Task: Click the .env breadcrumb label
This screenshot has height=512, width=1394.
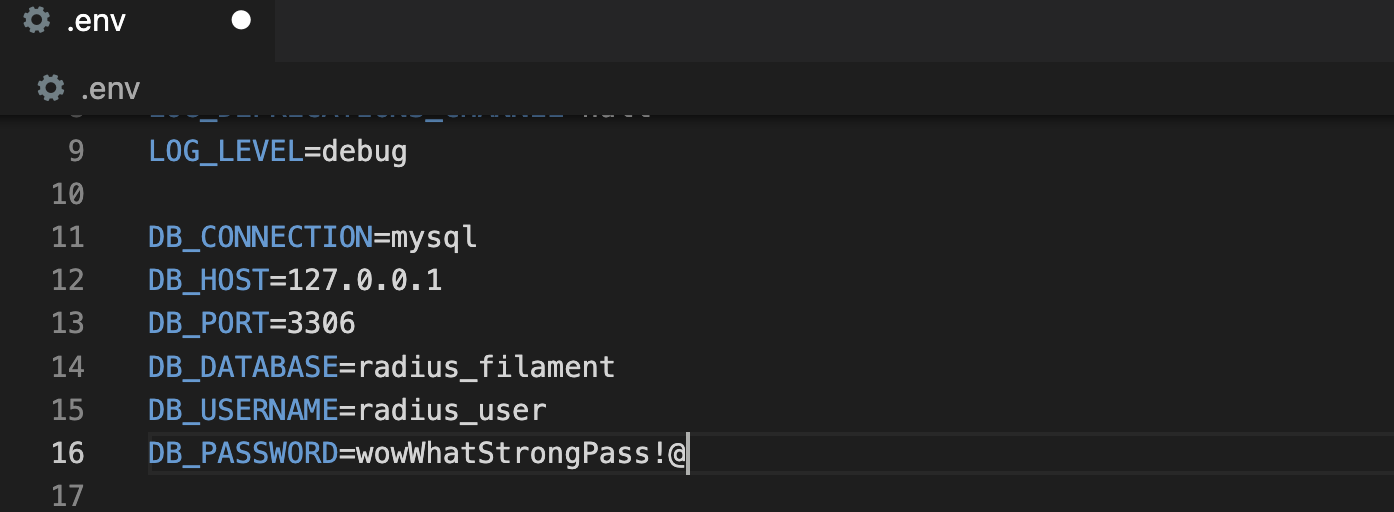Action: (x=110, y=89)
